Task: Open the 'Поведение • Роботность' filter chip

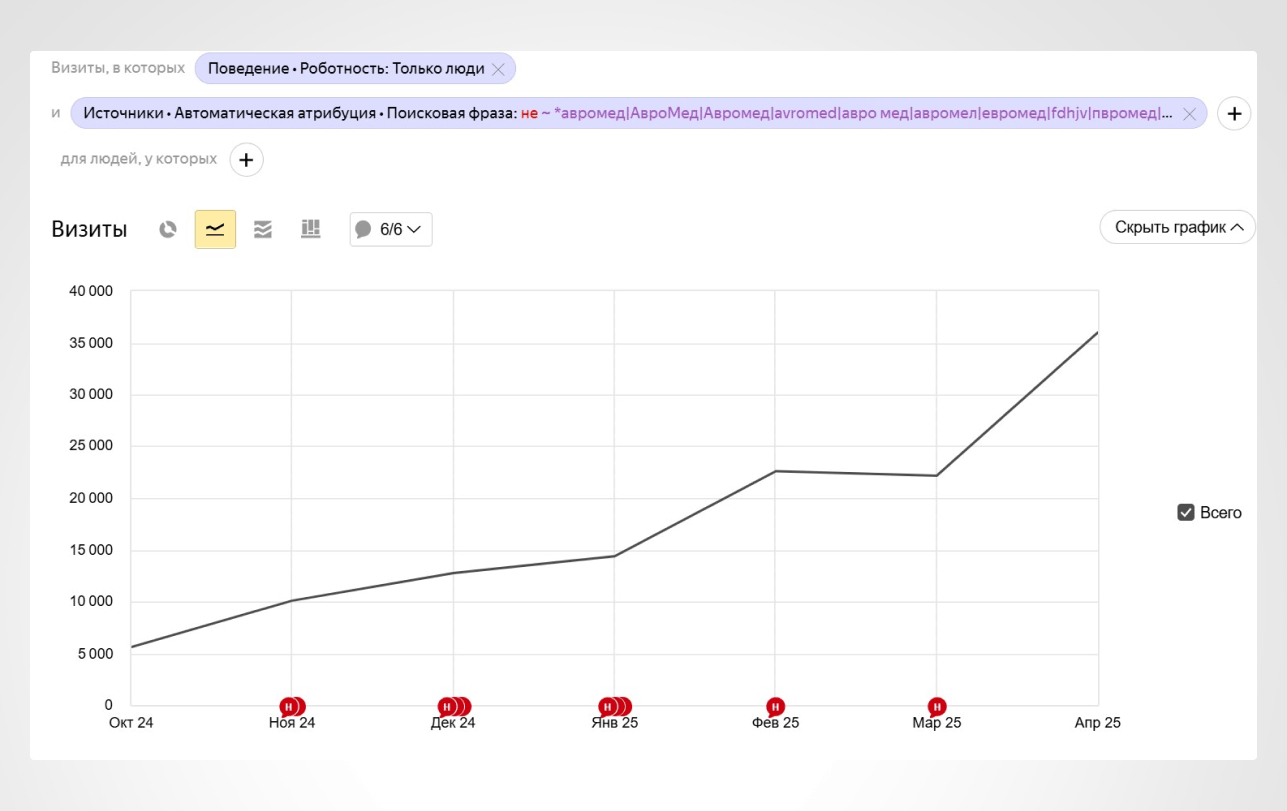Action: pyautogui.click(x=346, y=69)
